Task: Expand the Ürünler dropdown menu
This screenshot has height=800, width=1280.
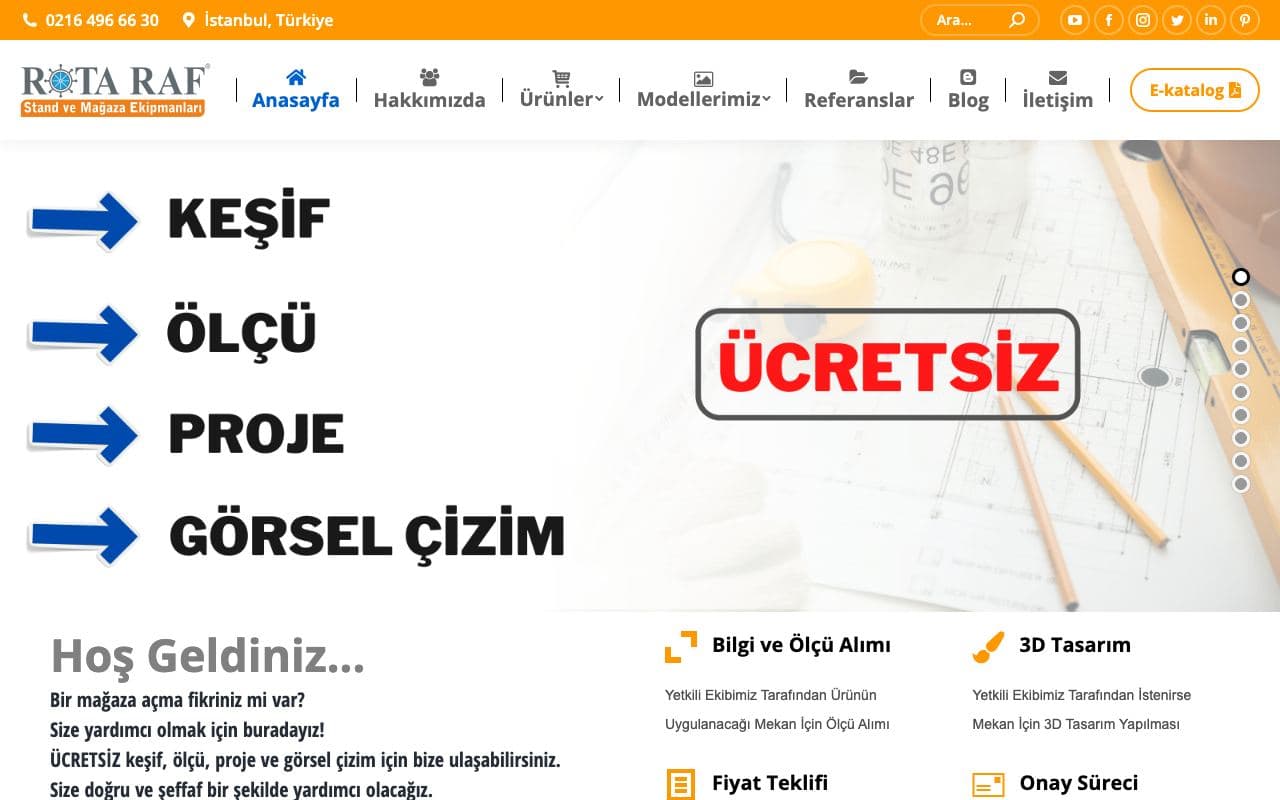Action: (561, 89)
